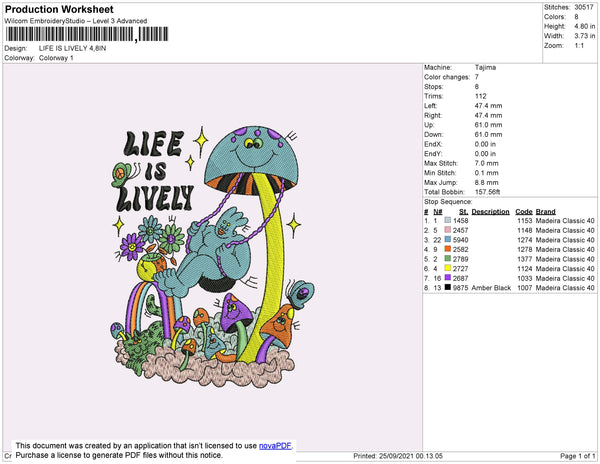The image size is (600, 464).
Task: Click the blue swatch for stop 5940
Action: coord(448,240)
